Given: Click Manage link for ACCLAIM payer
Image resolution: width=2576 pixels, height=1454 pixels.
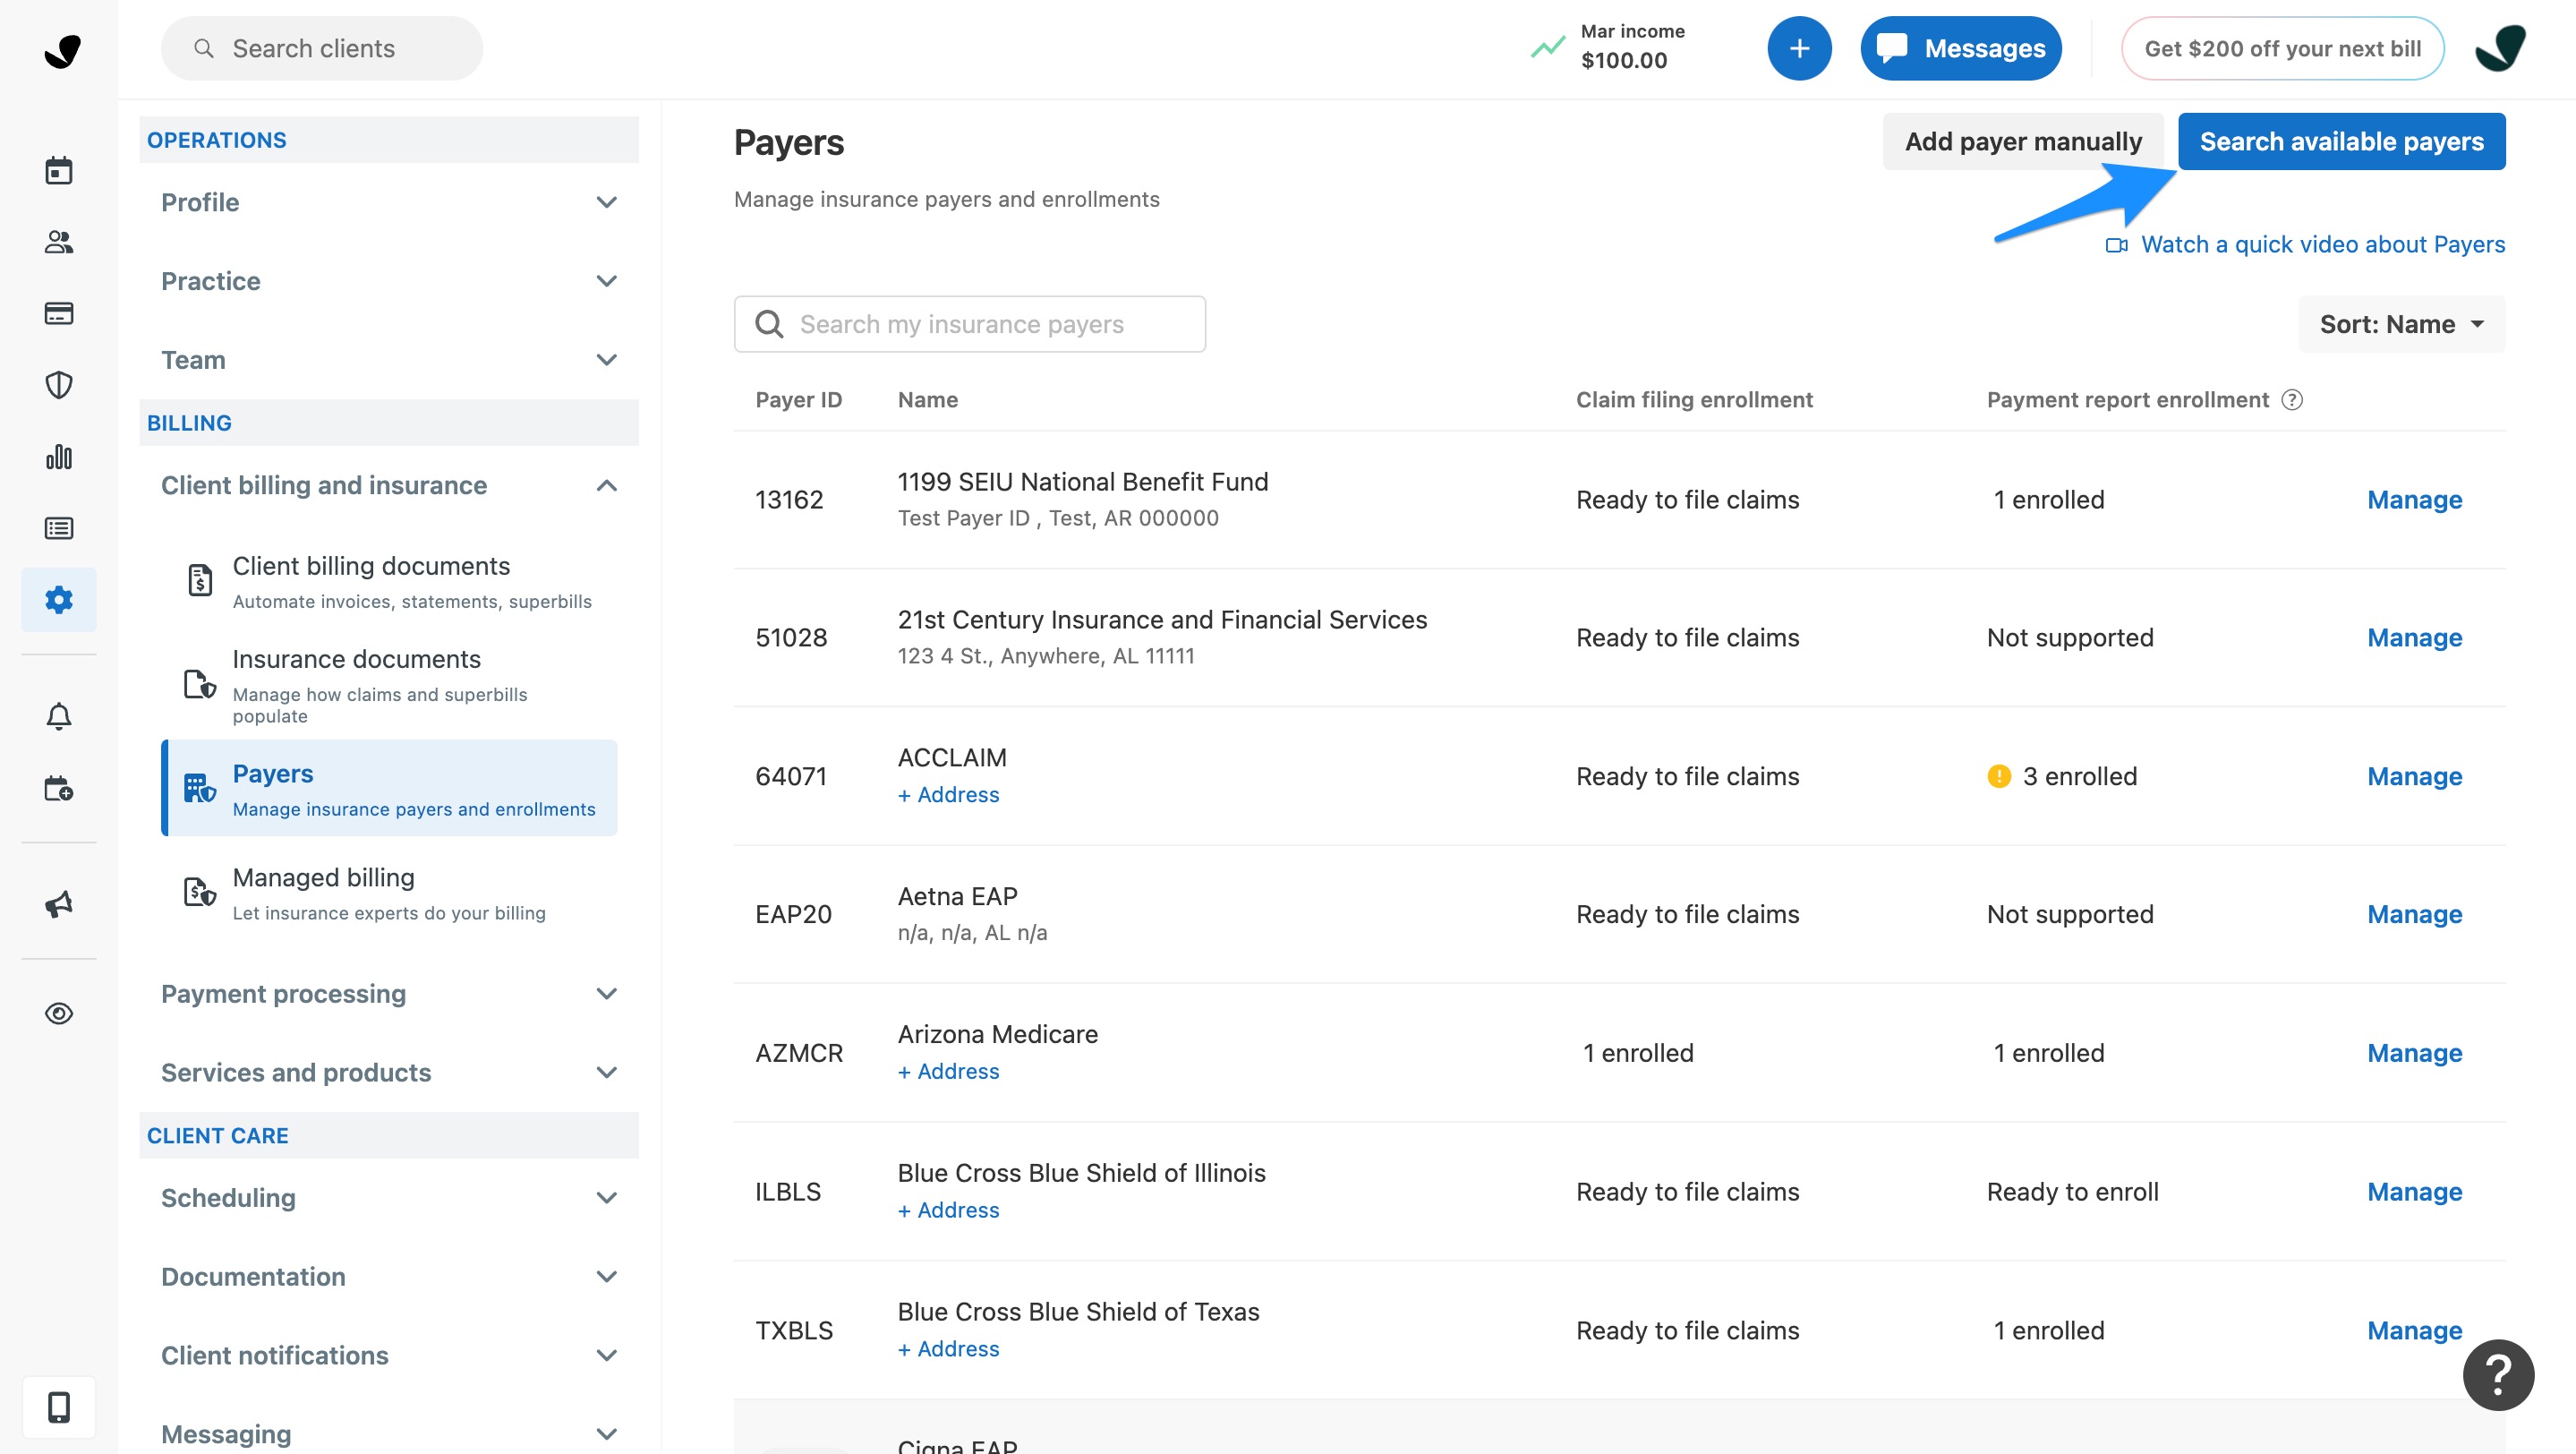Looking at the screenshot, I should 2413,776.
